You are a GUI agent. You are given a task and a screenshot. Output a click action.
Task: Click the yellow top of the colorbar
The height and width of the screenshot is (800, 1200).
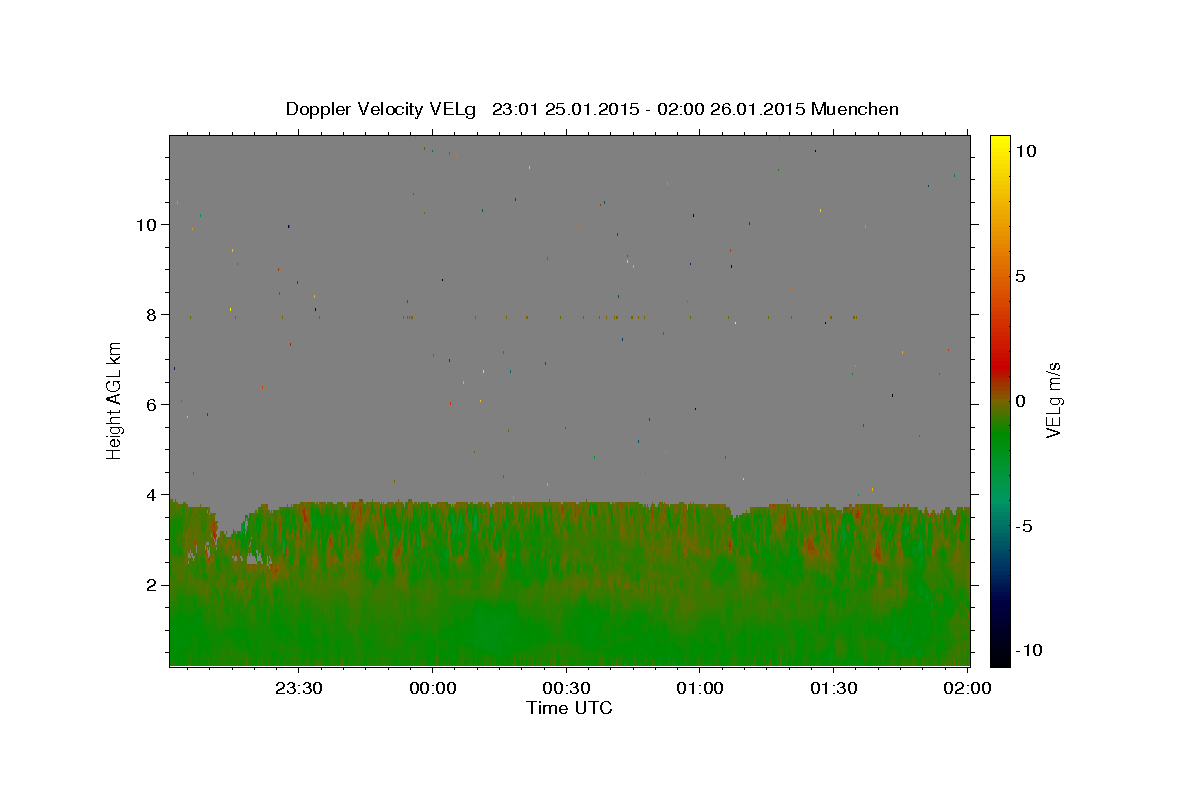click(x=1000, y=145)
